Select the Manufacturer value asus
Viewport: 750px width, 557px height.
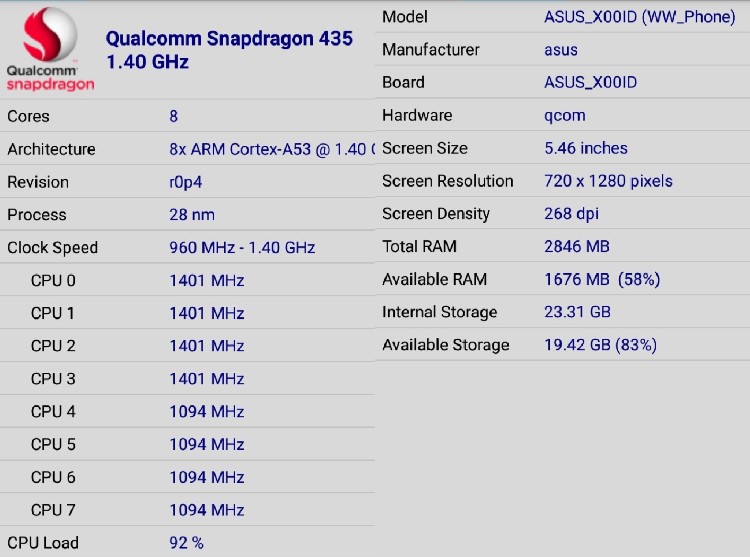click(x=561, y=50)
